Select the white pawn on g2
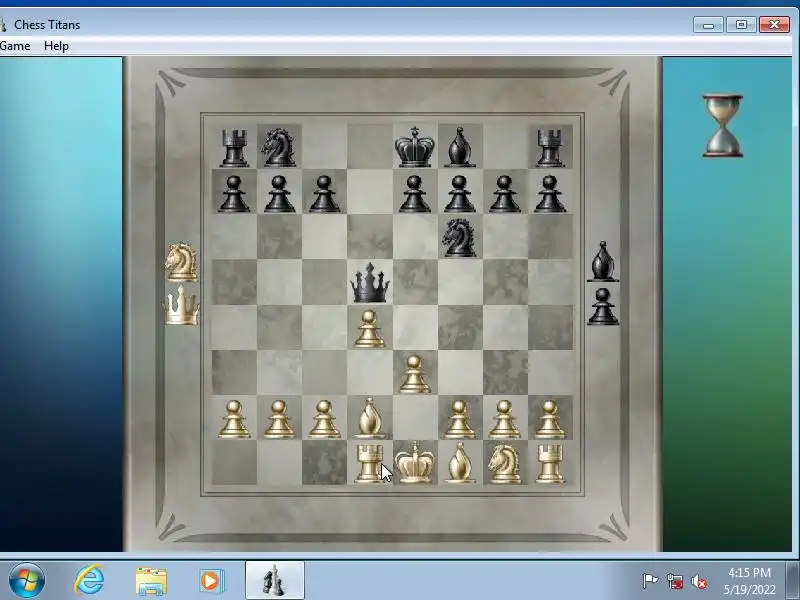Image resolution: width=800 pixels, height=600 pixels. point(505,419)
